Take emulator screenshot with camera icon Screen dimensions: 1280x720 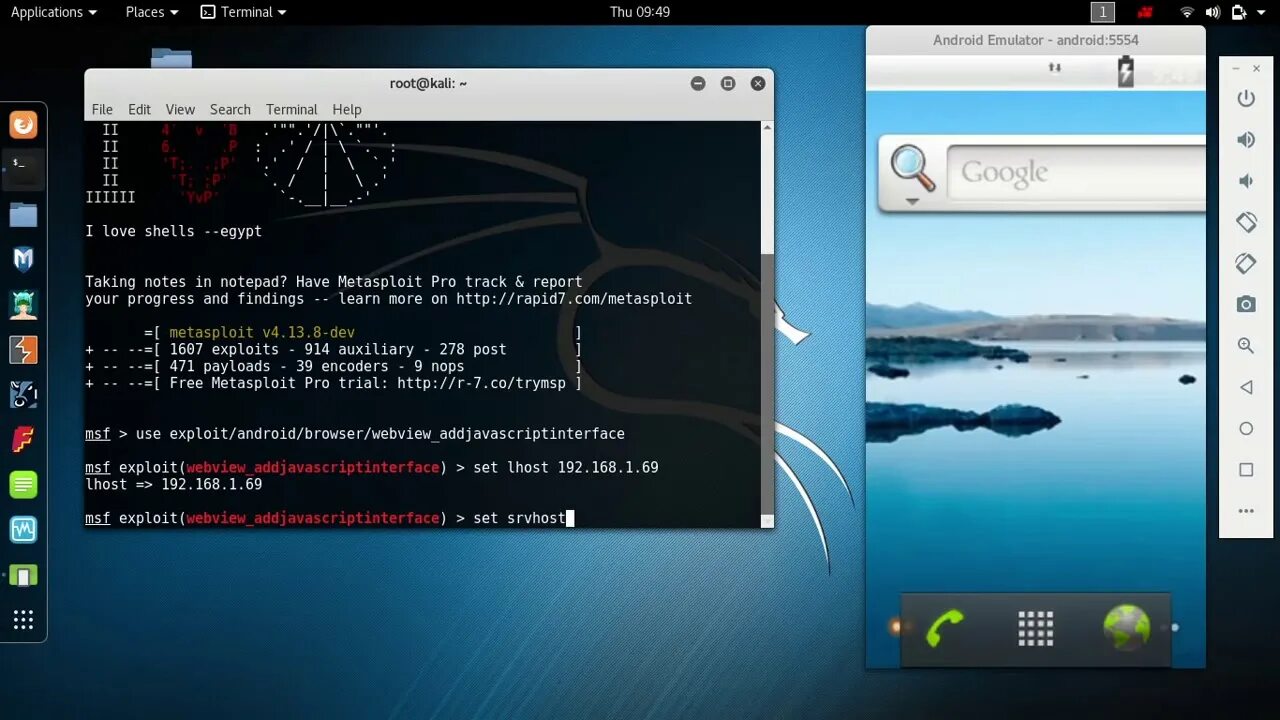1246,304
